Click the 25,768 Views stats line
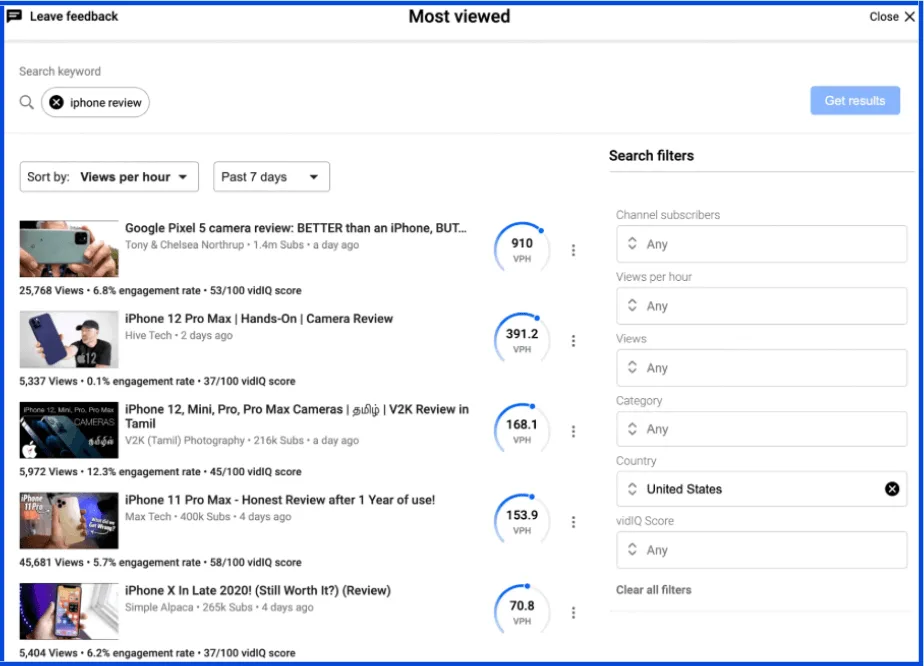924x666 pixels. click(160, 291)
